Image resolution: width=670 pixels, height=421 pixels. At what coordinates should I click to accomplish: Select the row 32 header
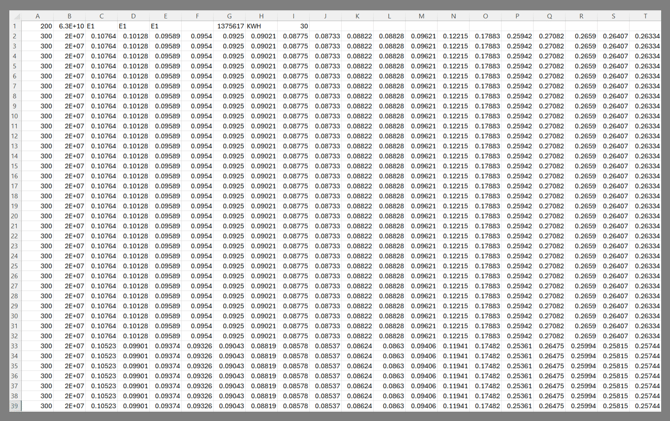[x=15, y=336]
